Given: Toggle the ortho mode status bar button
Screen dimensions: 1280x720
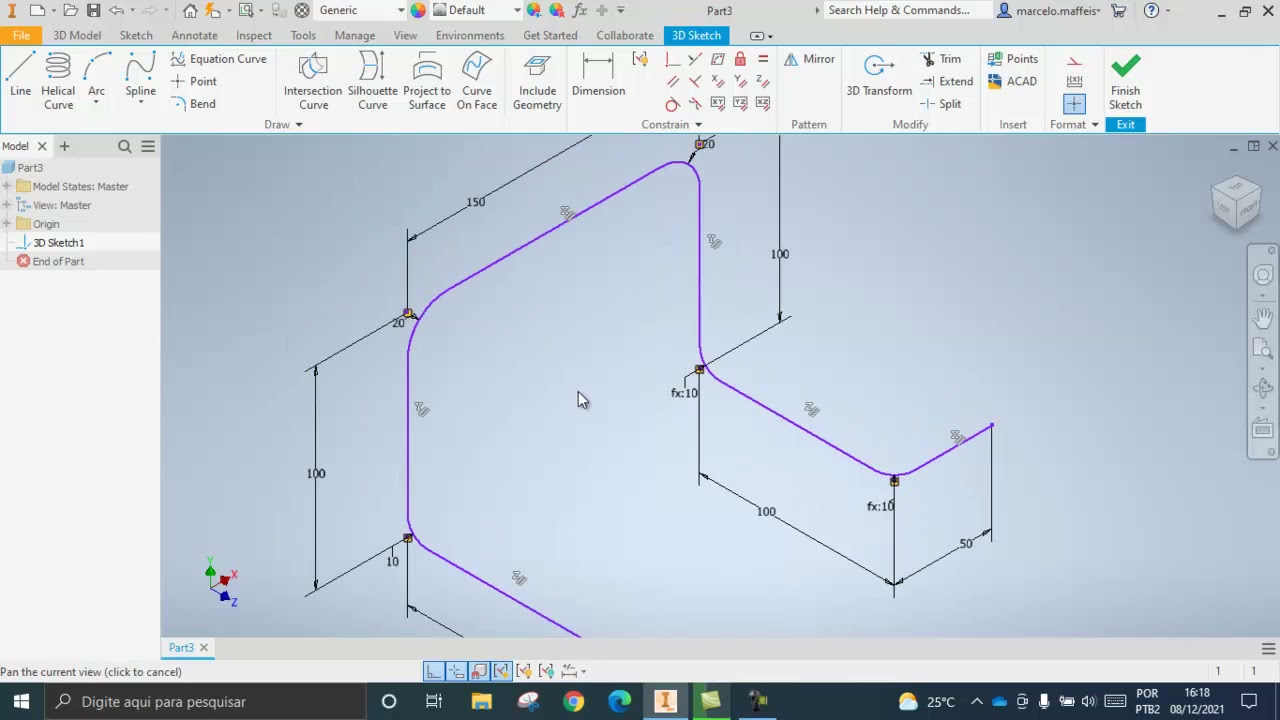Looking at the screenshot, I should [x=433, y=671].
